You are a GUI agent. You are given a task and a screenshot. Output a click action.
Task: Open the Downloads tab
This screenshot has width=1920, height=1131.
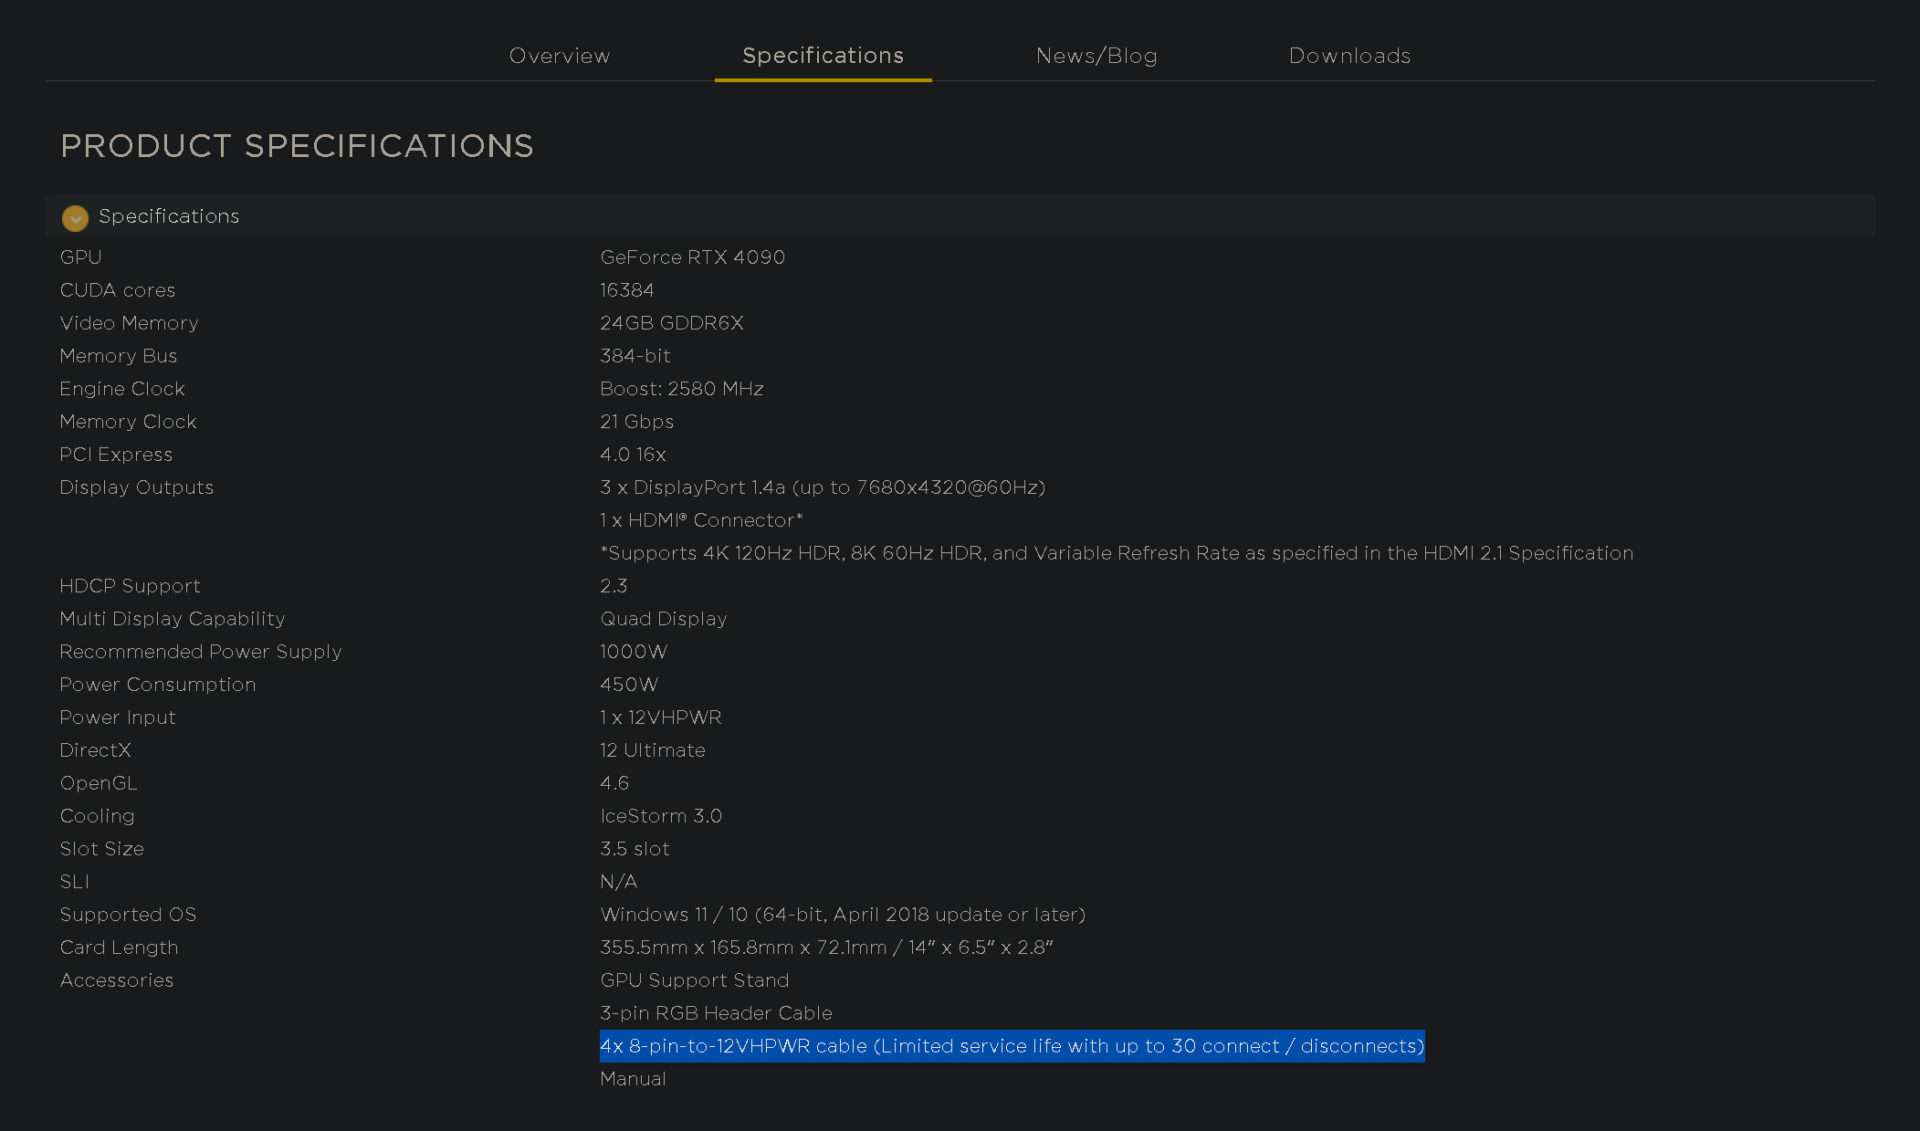tap(1349, 55)
